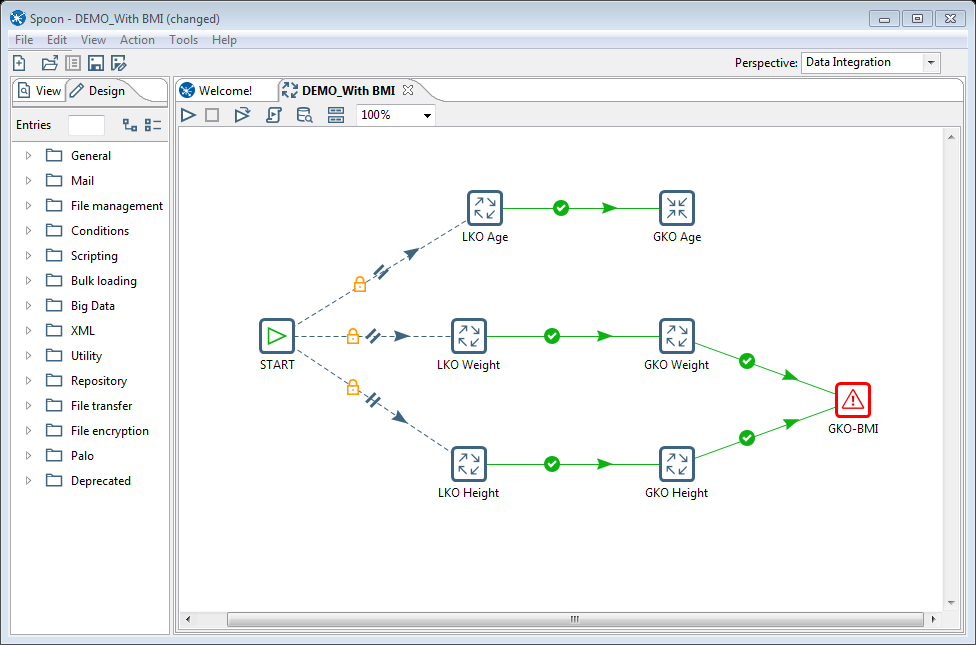
Task: Select the Utility folder row
Action: [x=90, y=355]
